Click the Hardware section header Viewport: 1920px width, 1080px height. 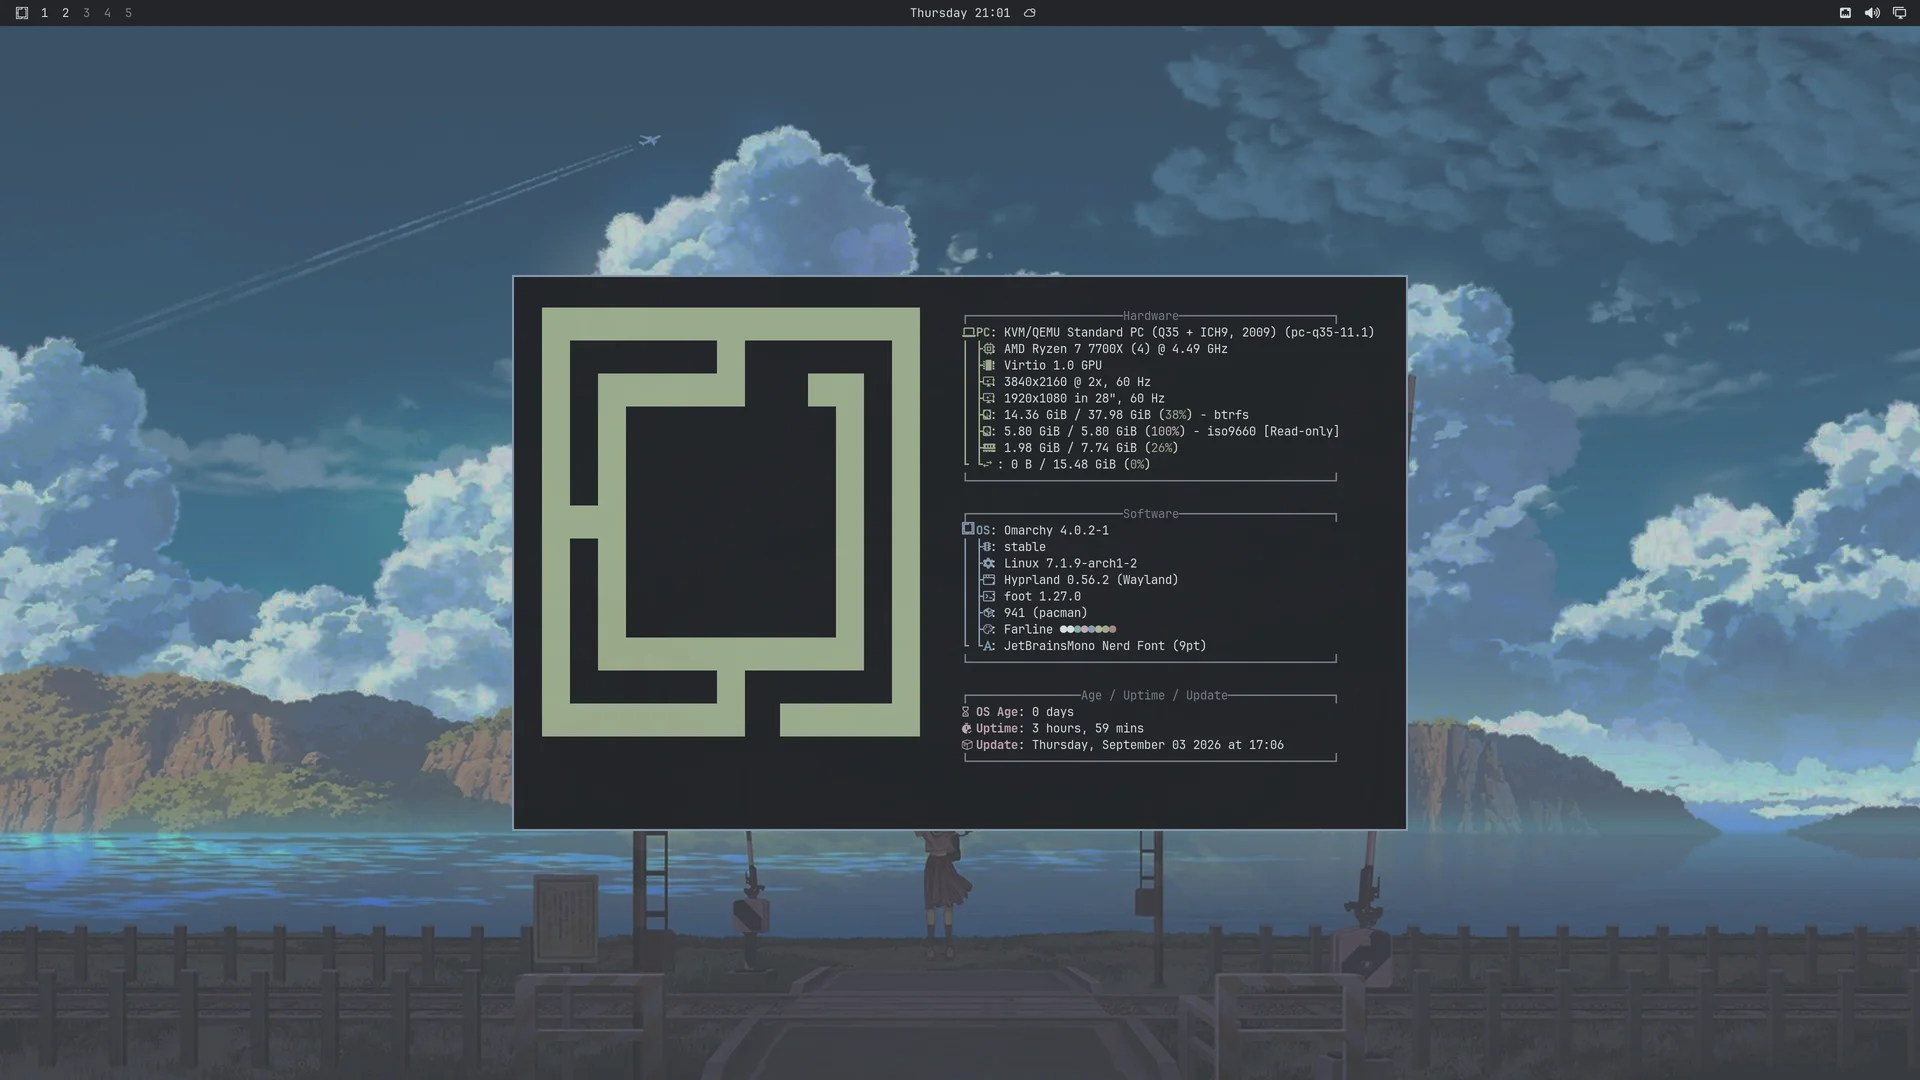[x=1150, y=316]
